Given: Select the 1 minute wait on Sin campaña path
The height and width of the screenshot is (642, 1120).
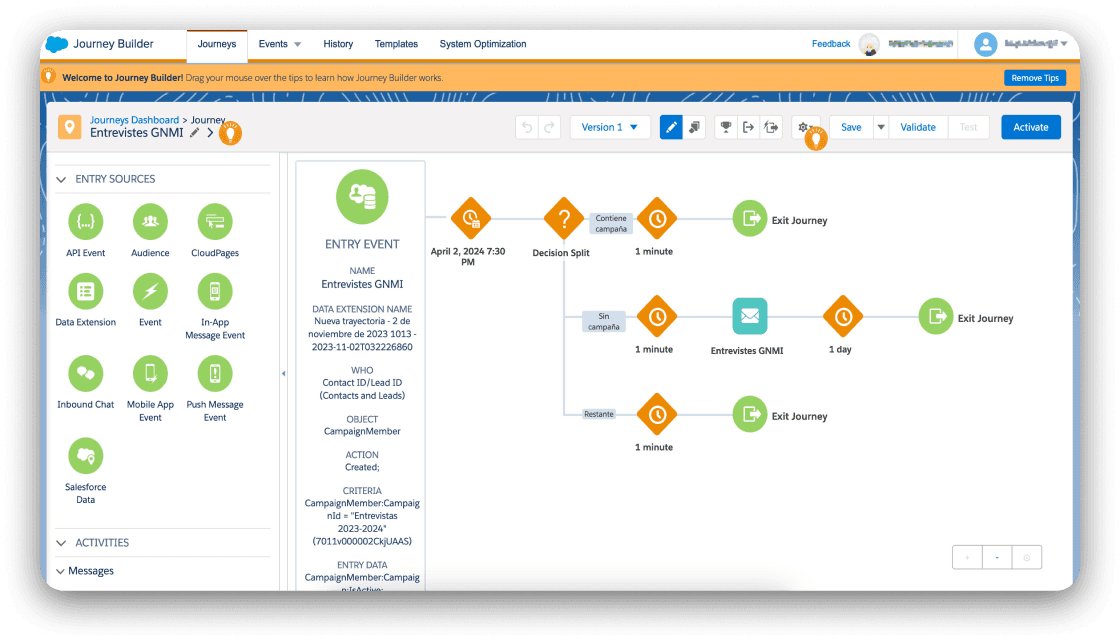Looking at the screenshot, I should click(x=657, y=316).
